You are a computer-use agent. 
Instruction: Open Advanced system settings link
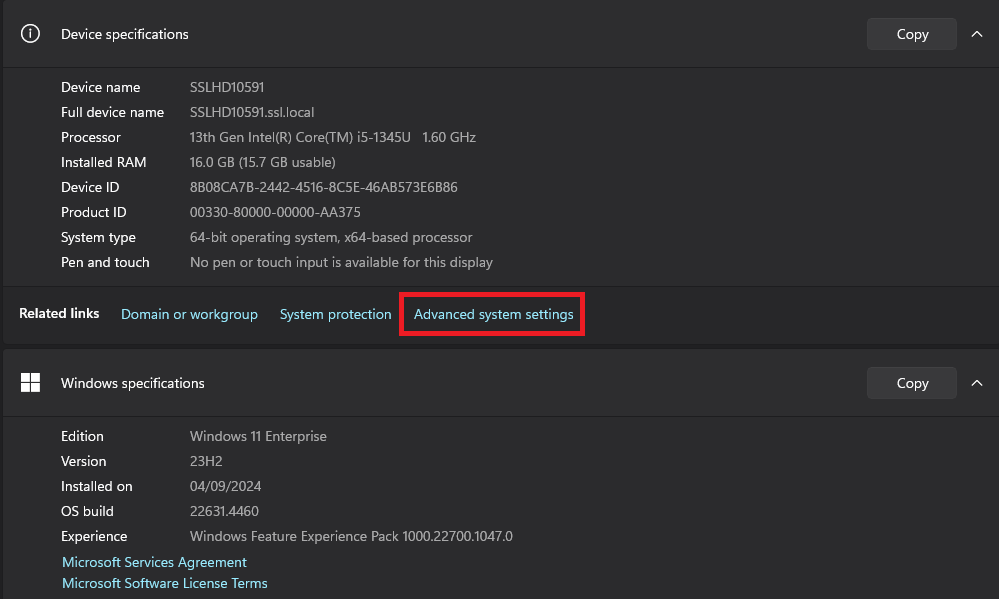click(494, 314)
